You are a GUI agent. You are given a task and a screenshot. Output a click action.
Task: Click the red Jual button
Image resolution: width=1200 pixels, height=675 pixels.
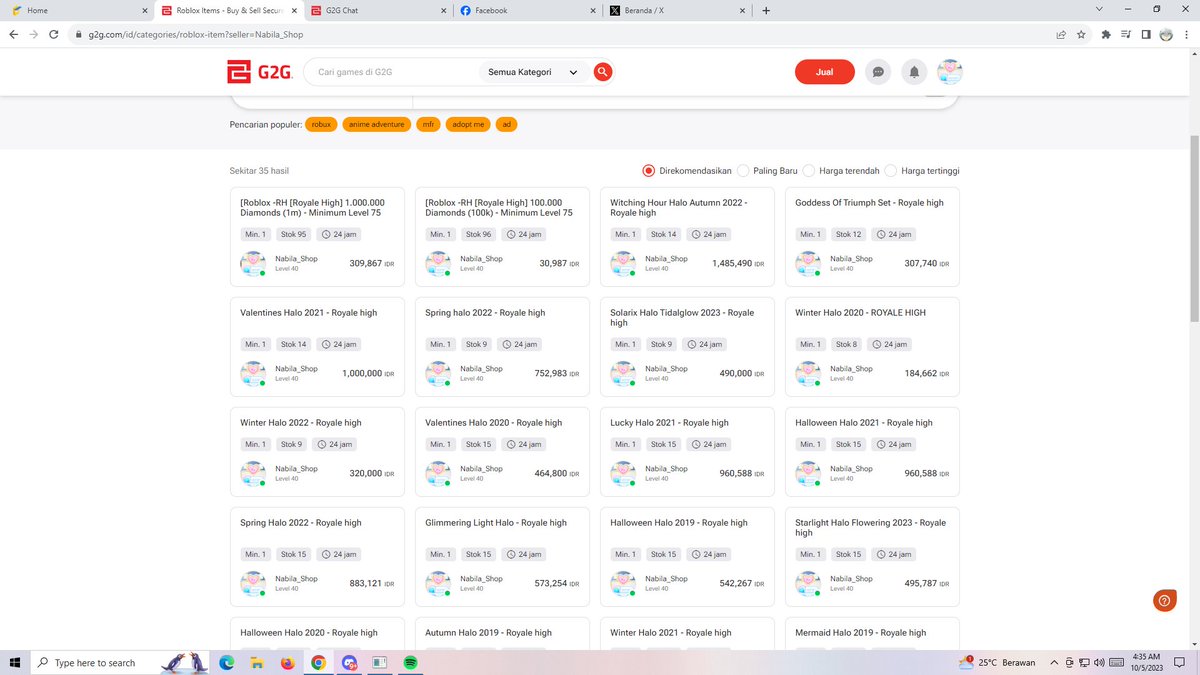(825, 72)
